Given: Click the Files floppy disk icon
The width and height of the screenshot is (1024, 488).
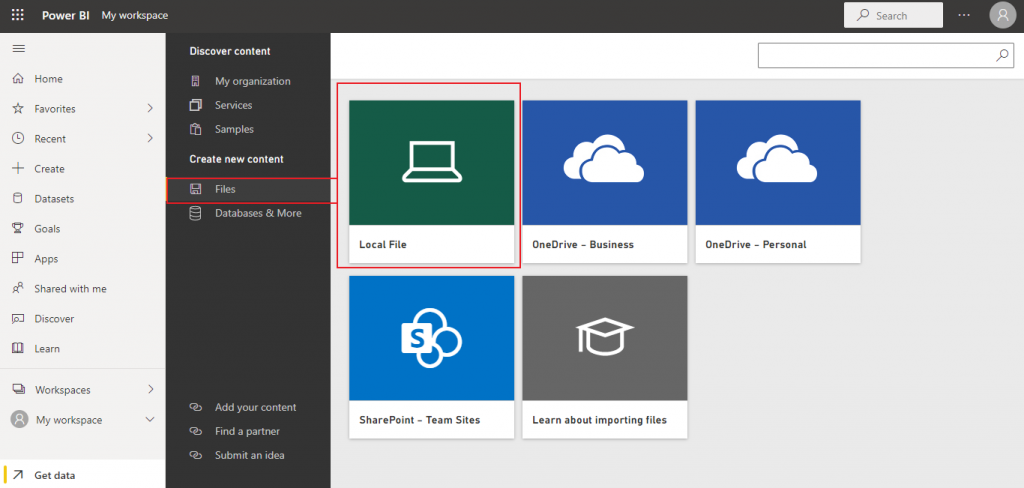Looking at the screenshot, I should [195, 189].
